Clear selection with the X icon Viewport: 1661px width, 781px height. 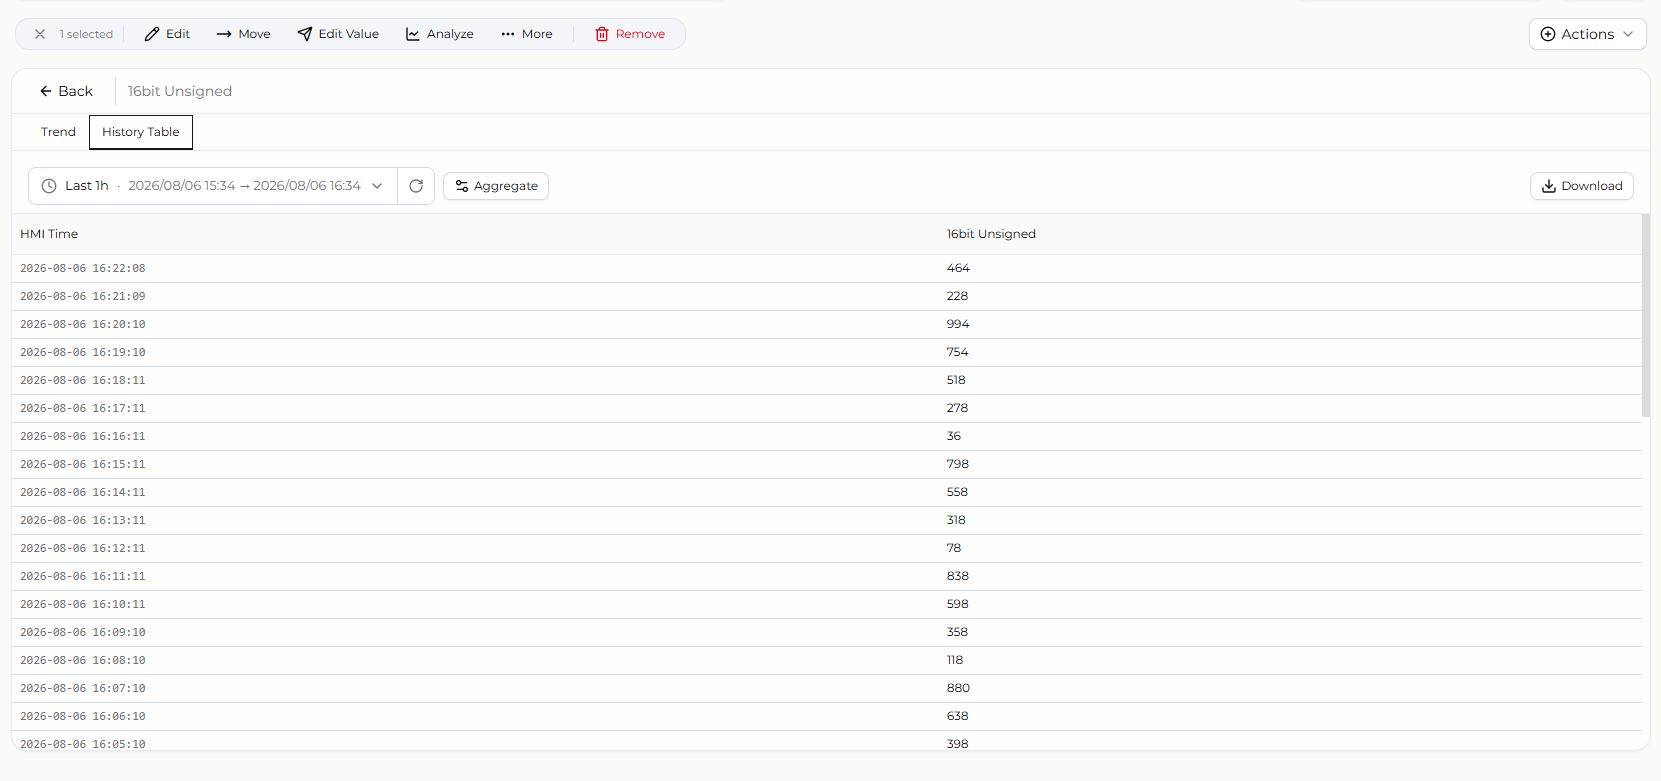point(40,34)
